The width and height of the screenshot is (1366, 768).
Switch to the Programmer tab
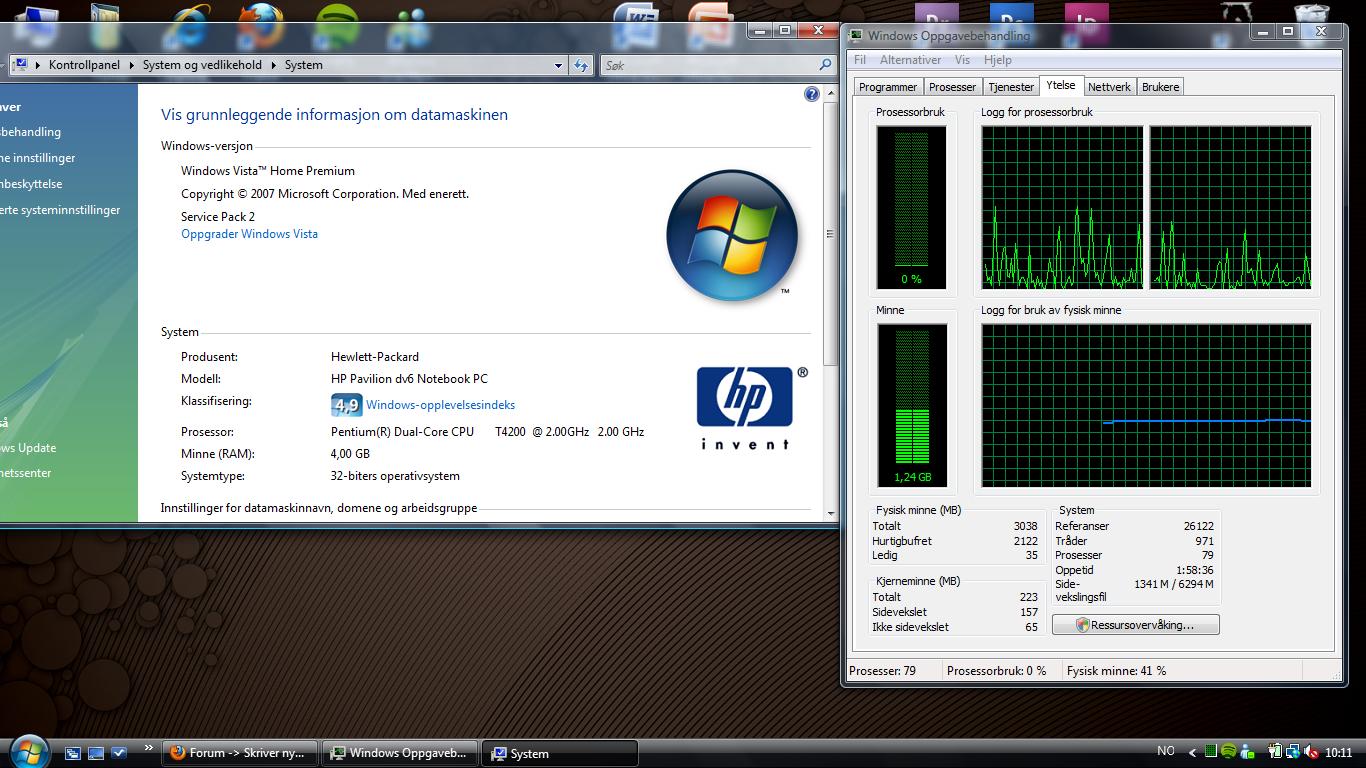click(888, 87)
